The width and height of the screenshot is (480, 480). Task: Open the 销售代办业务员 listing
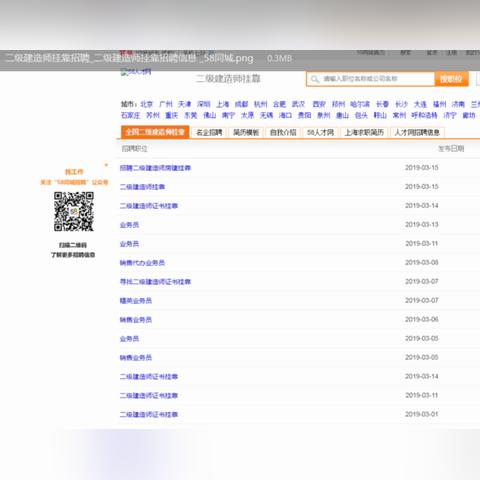click(142, 263)
